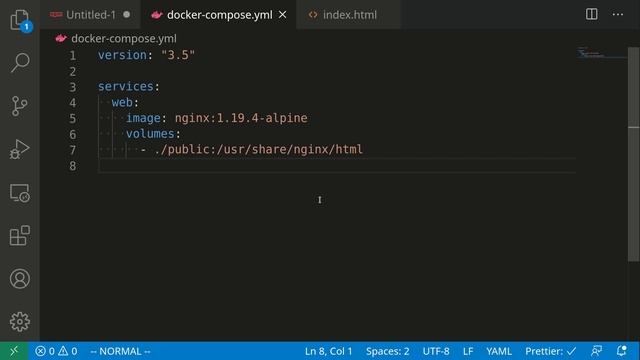Open the Extensions view
The height and width of the screenshot is (360, 640).
(x=20, y=236)
